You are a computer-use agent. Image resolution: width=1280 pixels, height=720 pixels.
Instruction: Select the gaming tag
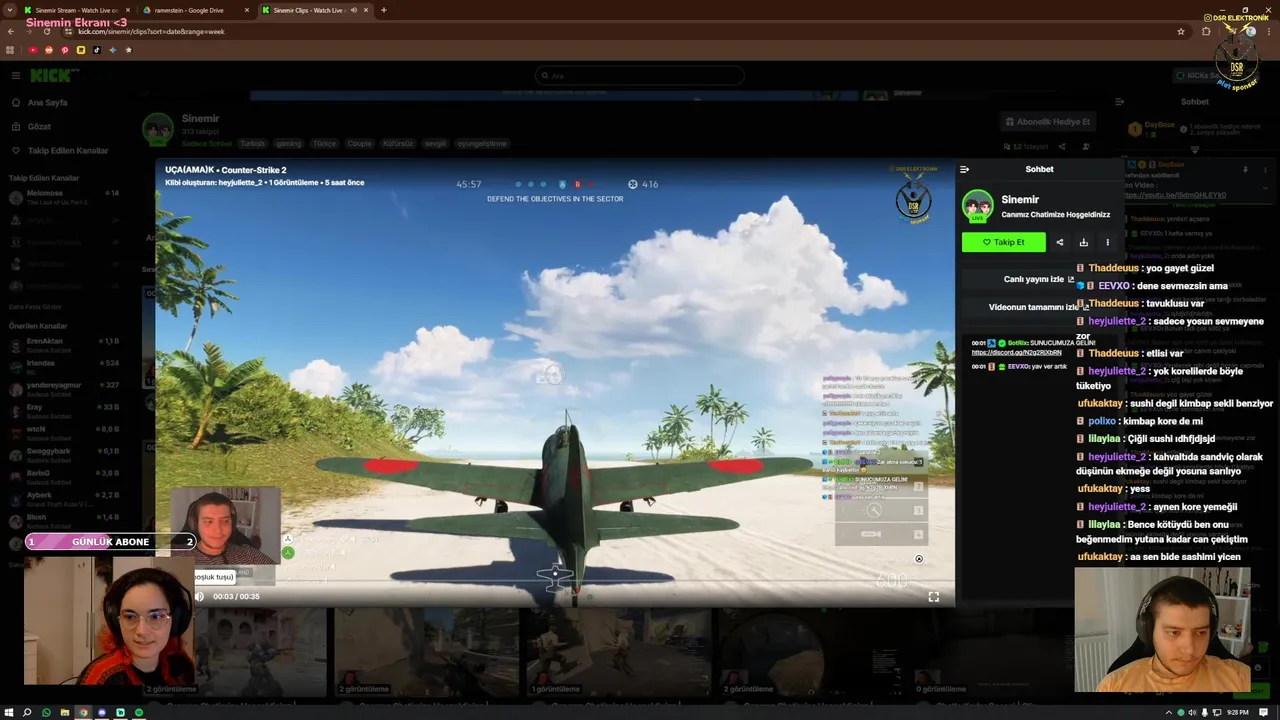[x=289, y=143]
